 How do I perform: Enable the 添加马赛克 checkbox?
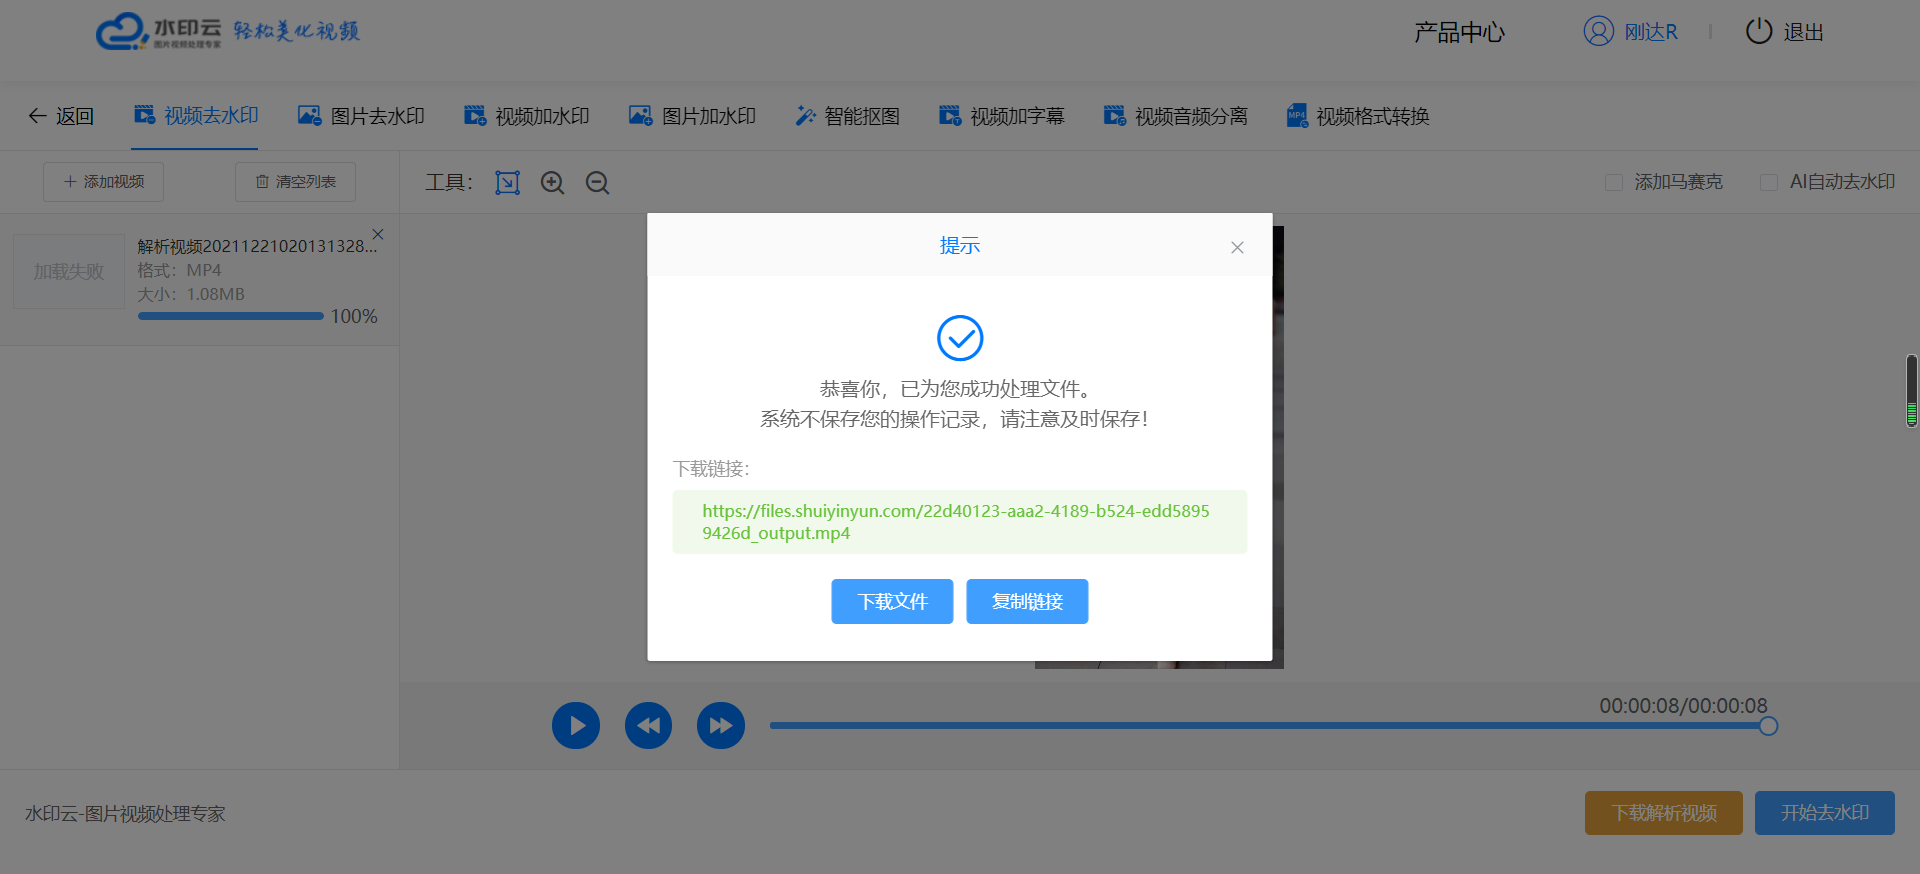(x=1613, y=182)
